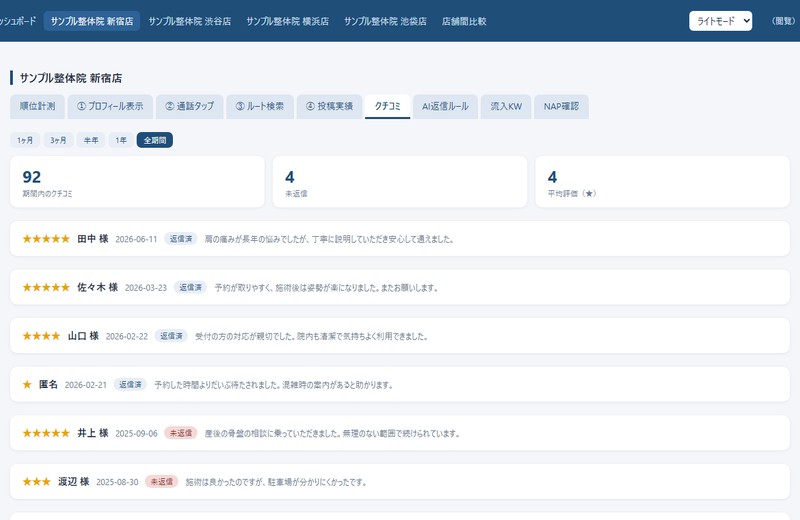Click the 未返信 badge on 井上 様 review

click(x=181, y=433)
